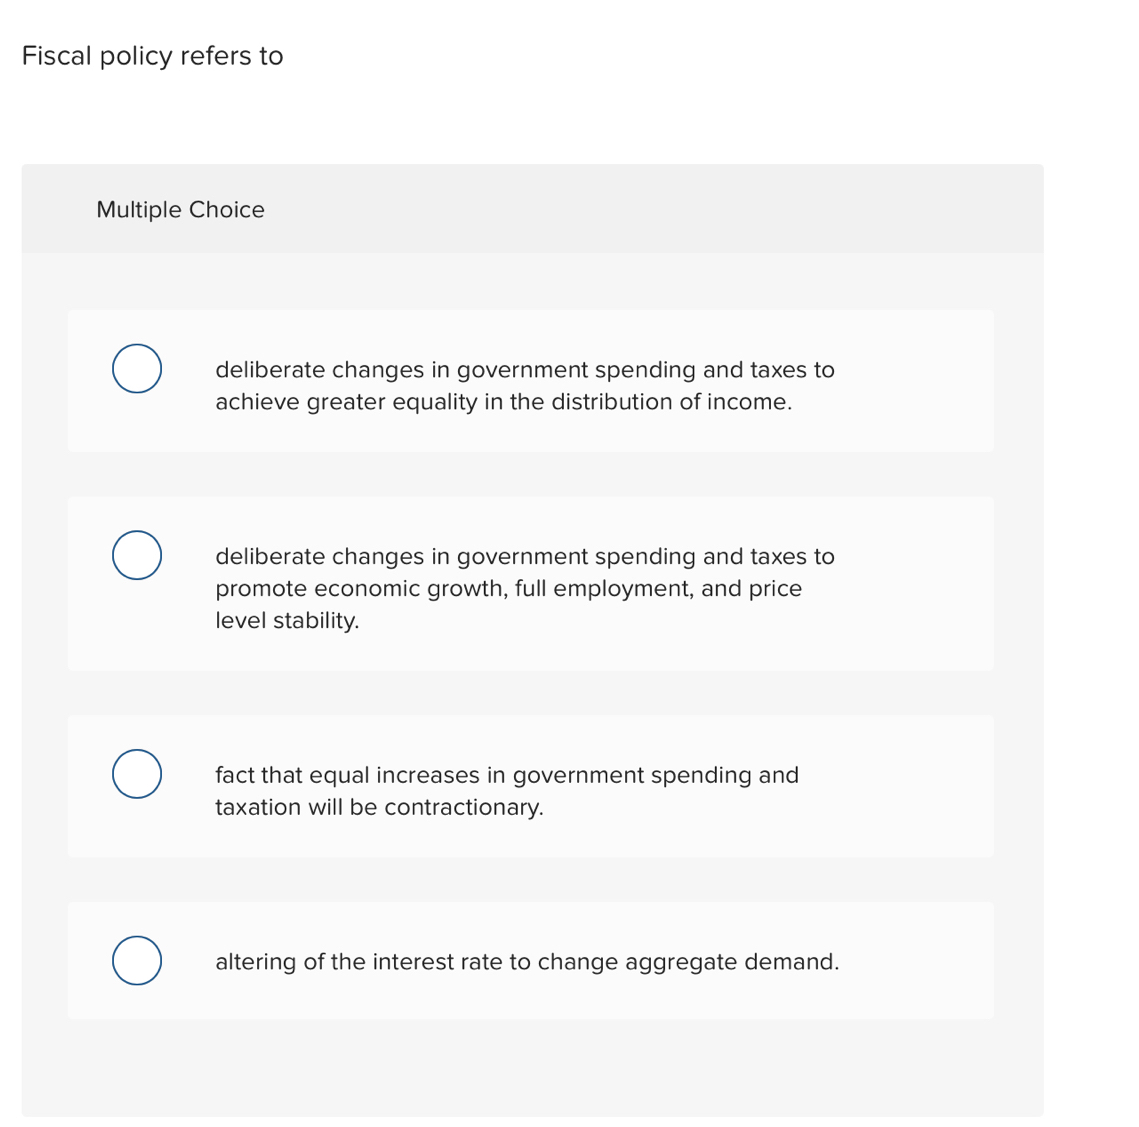Pick the radio button for contractionary answer
Image resolution: width=1139 pixels, height=1127 pixels.
[x=137, y=774]
